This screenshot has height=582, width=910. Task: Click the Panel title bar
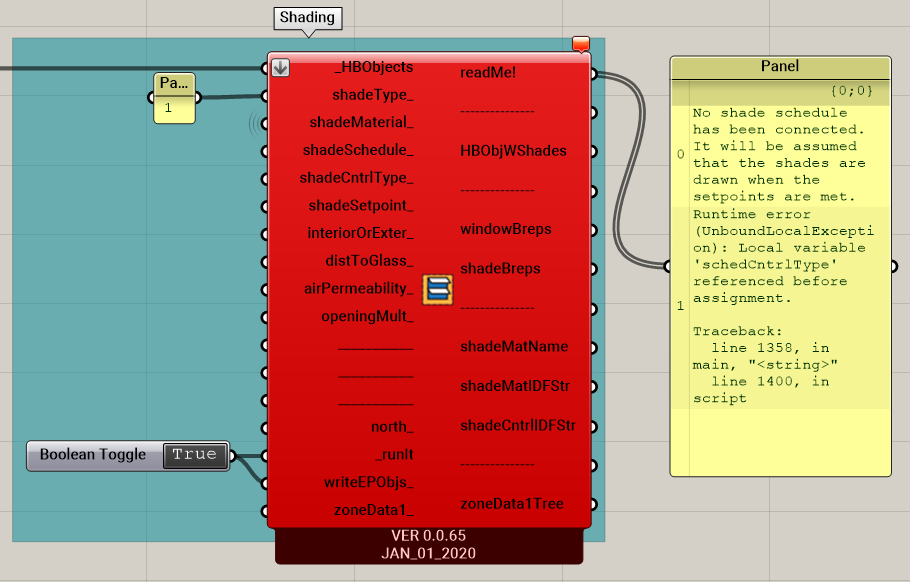[x=780, y=67]
